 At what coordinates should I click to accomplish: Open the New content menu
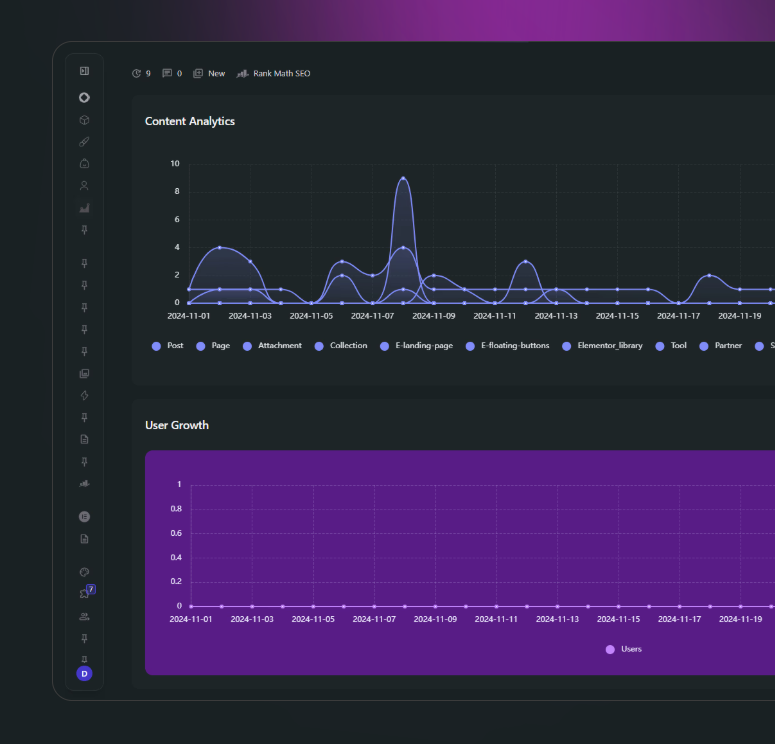pyautogui.click(x=209, y=73)
